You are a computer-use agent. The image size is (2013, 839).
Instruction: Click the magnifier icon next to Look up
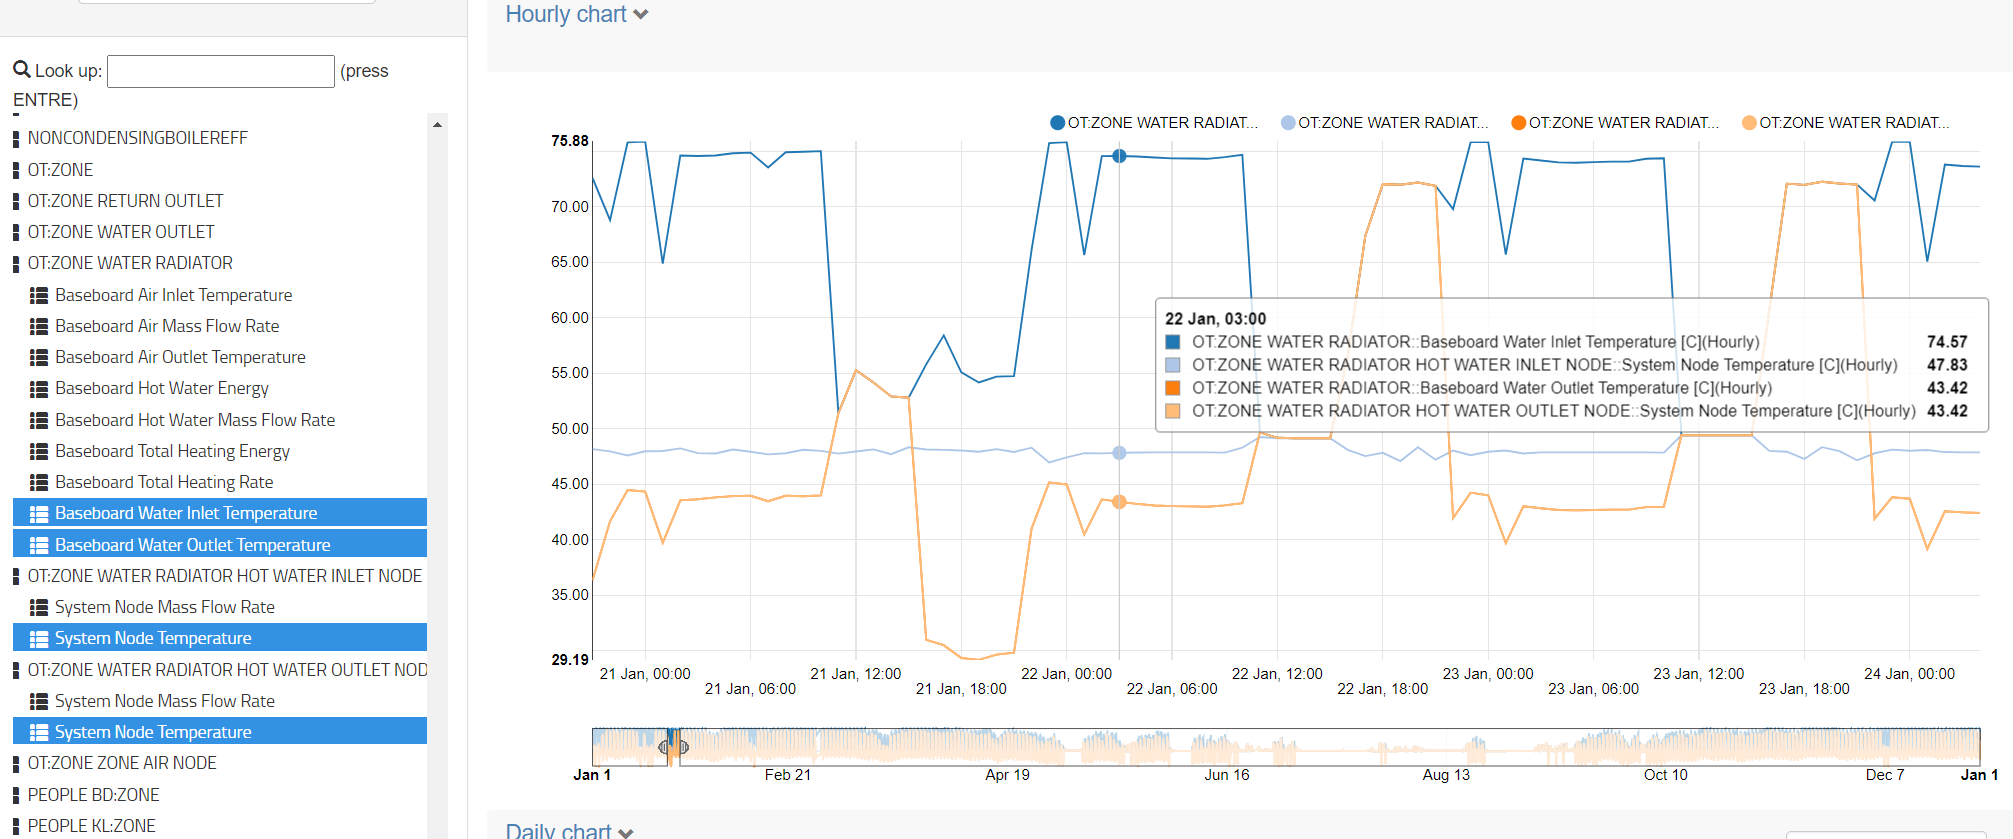21,69
